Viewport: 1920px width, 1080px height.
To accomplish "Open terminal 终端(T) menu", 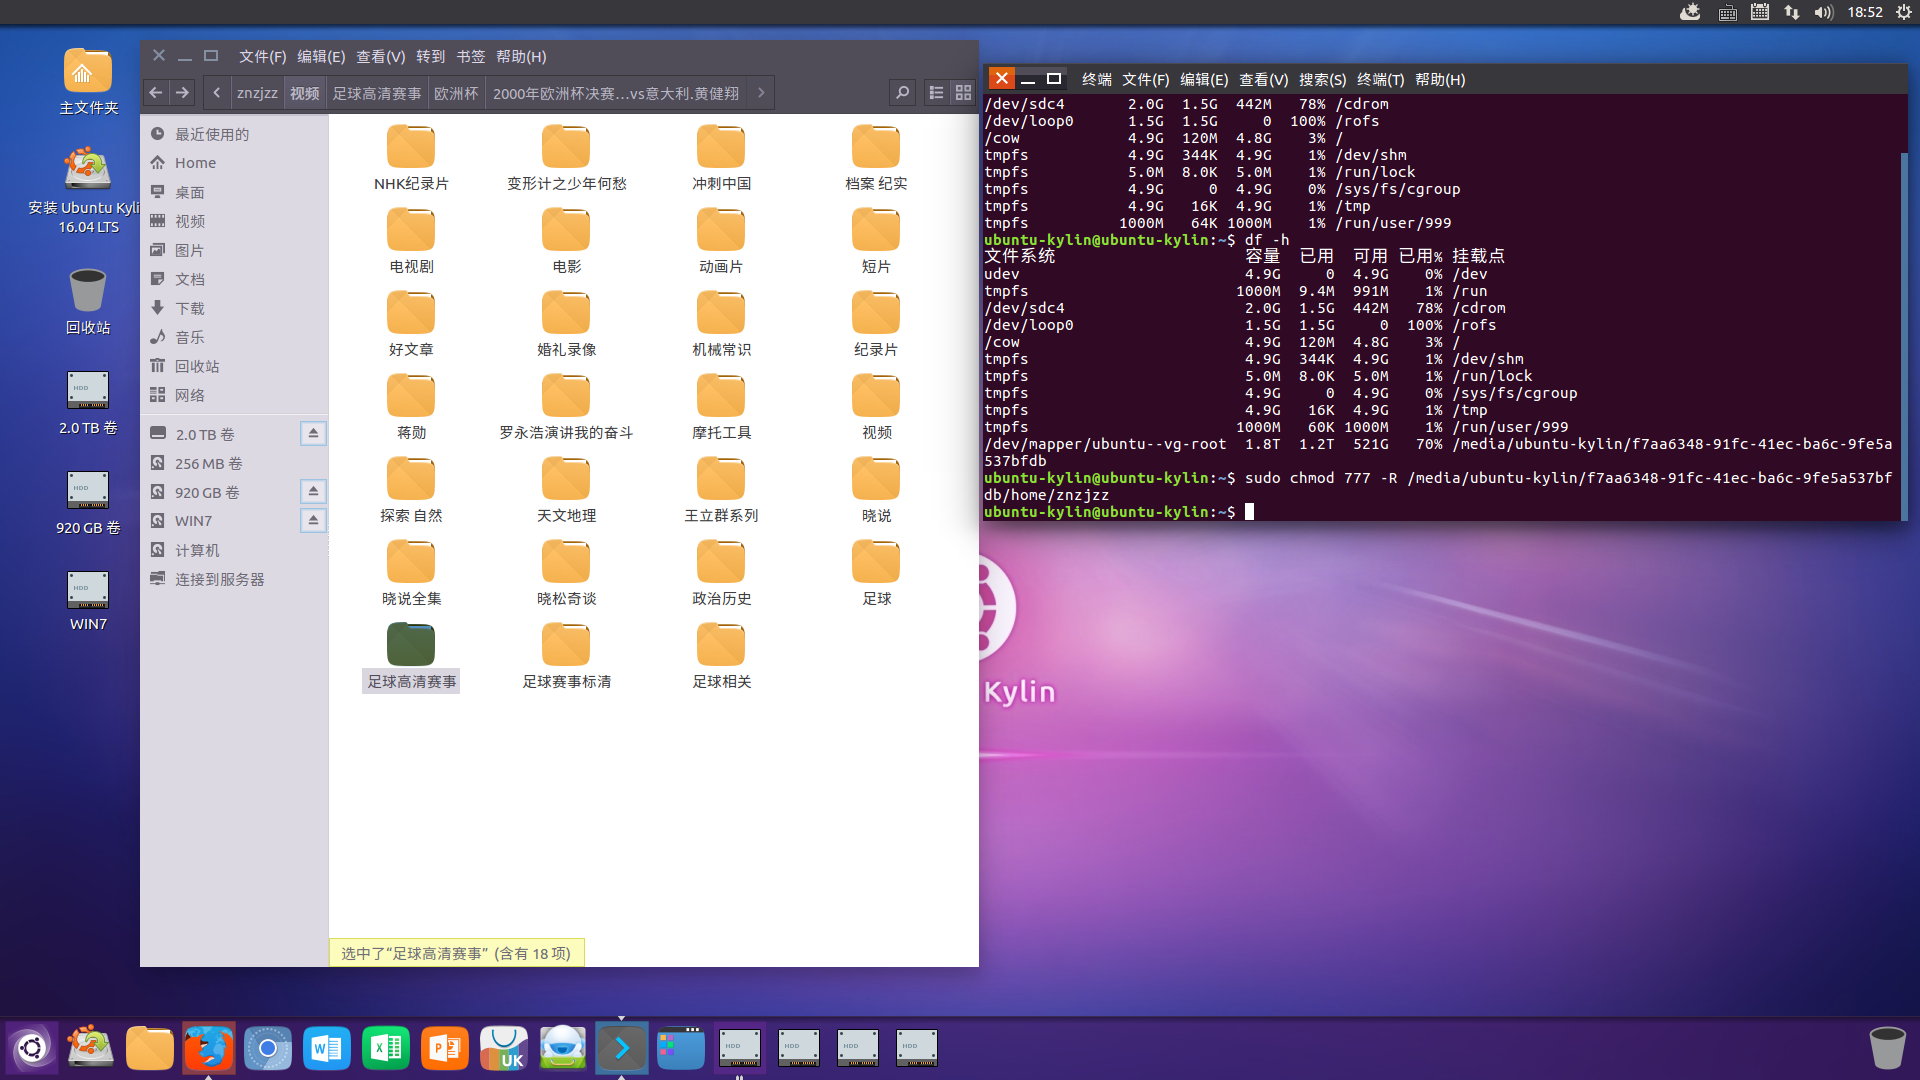I will pyautogui.click(x=1380, y=79).
